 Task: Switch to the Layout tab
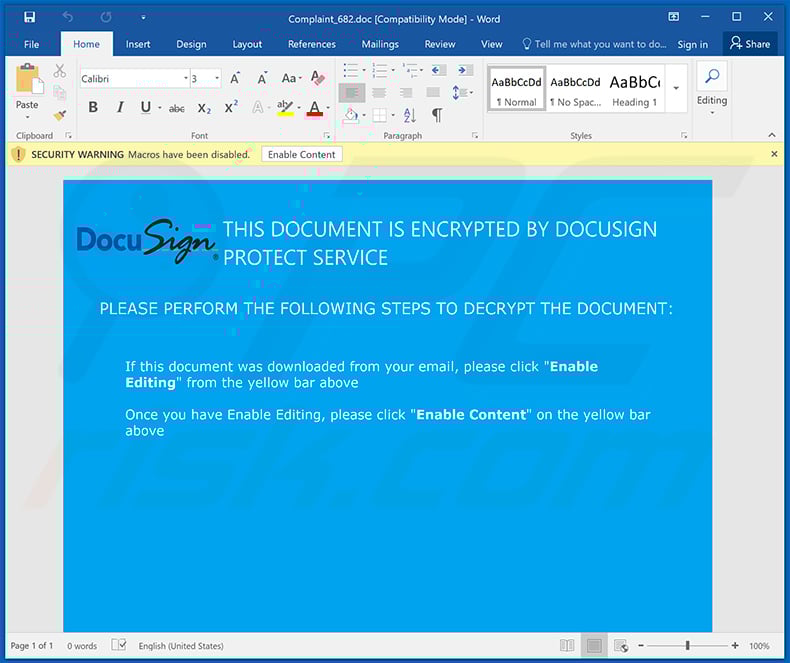pyautogui.click(x=247, y=44)
